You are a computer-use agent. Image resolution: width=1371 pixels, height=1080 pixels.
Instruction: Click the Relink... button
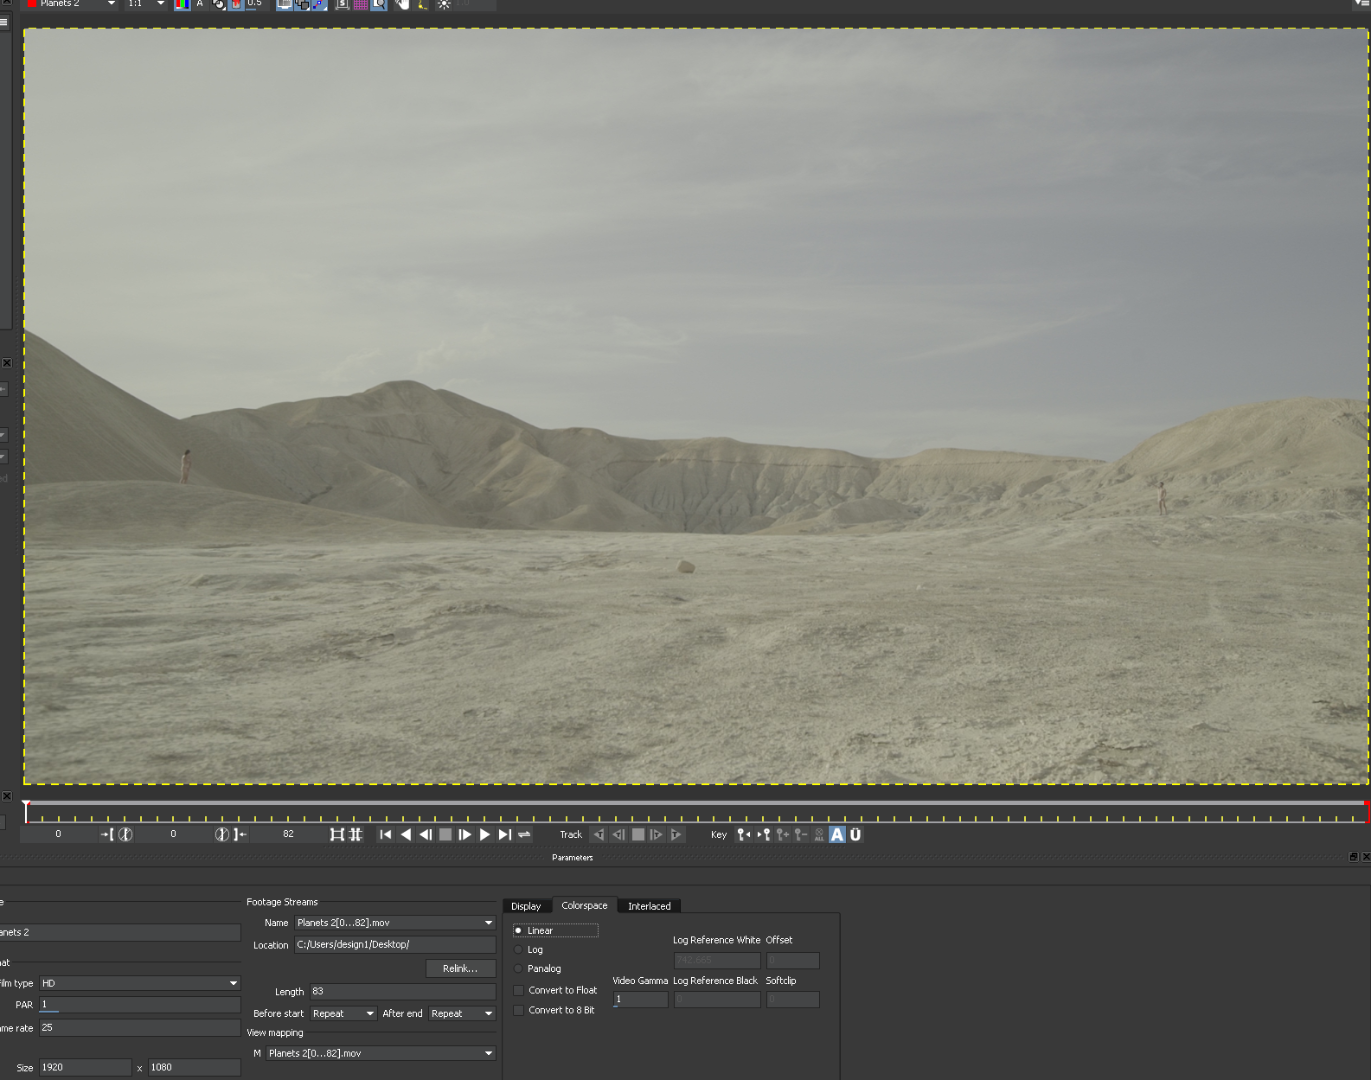[x=460, y=969]
